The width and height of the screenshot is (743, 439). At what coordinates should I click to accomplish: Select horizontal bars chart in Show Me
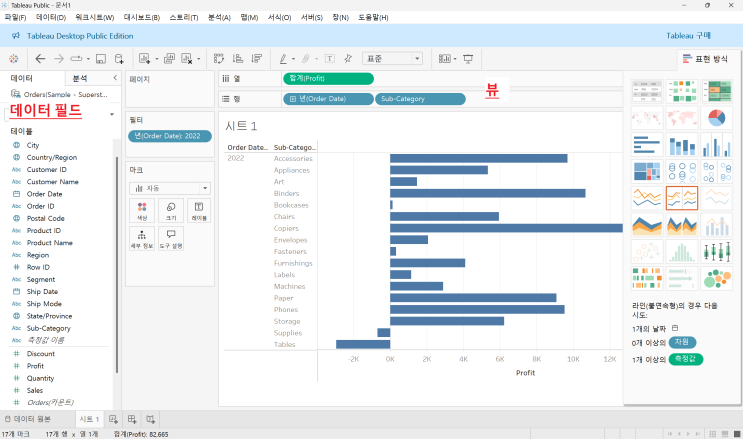[647, 145]
